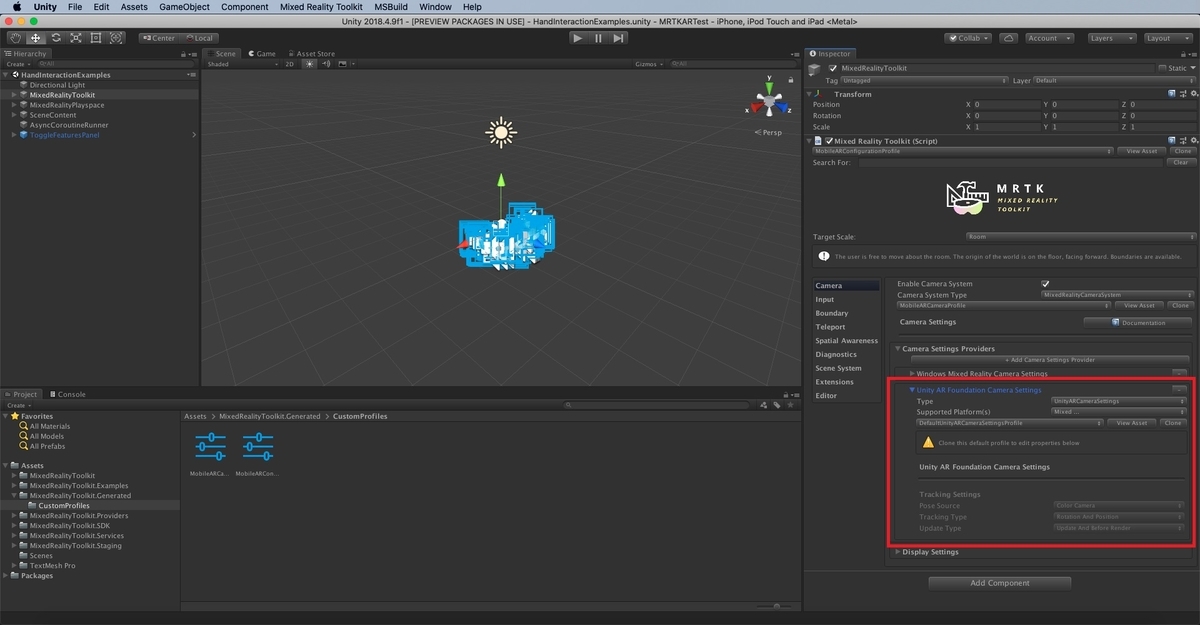This screenshot has height=625, width=1200.
Task: Open the Collab dropdown
Action: pos(968,38)
